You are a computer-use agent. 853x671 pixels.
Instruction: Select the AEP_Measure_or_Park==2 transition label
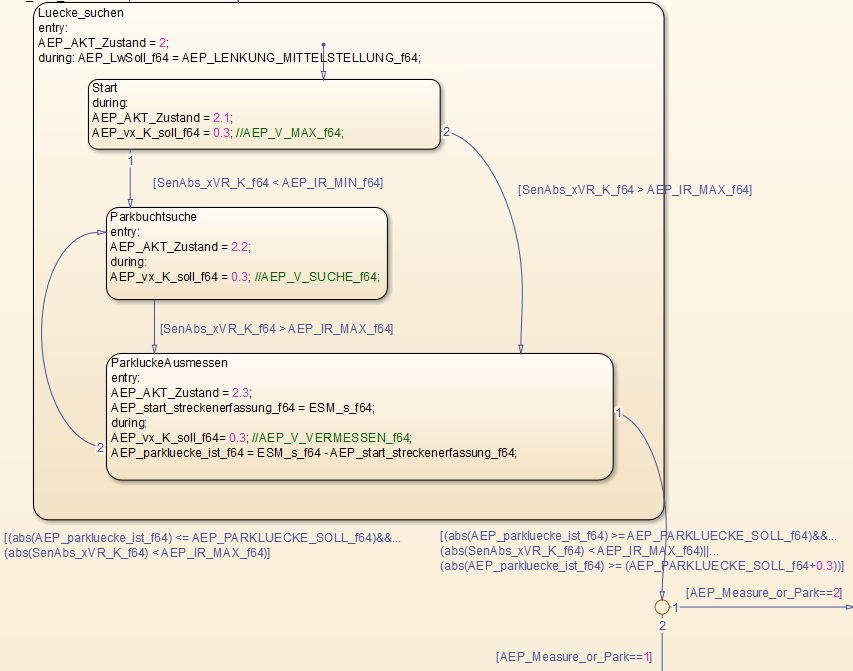764,593
